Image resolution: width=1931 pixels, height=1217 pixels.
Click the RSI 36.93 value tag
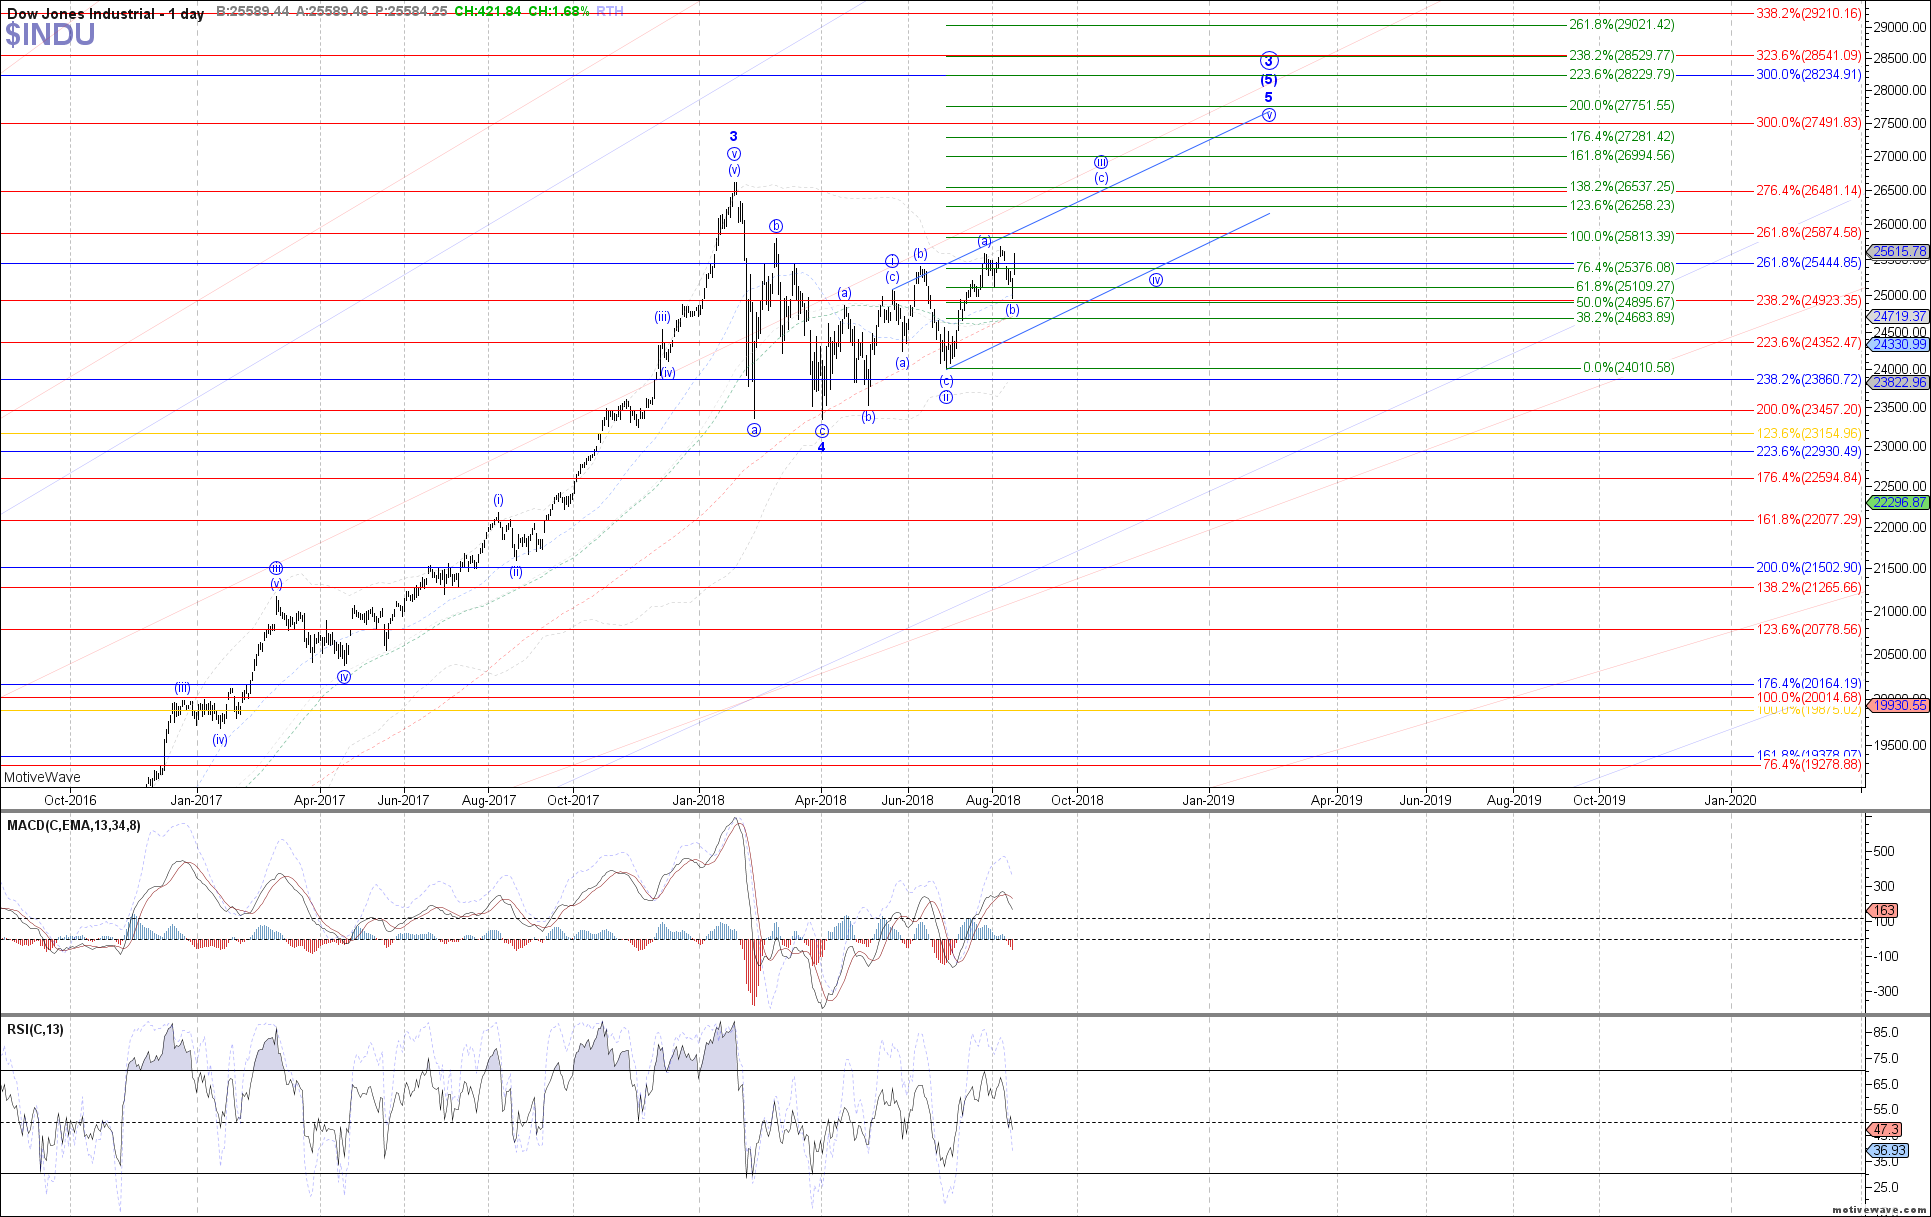[x=1888, y=1150]
